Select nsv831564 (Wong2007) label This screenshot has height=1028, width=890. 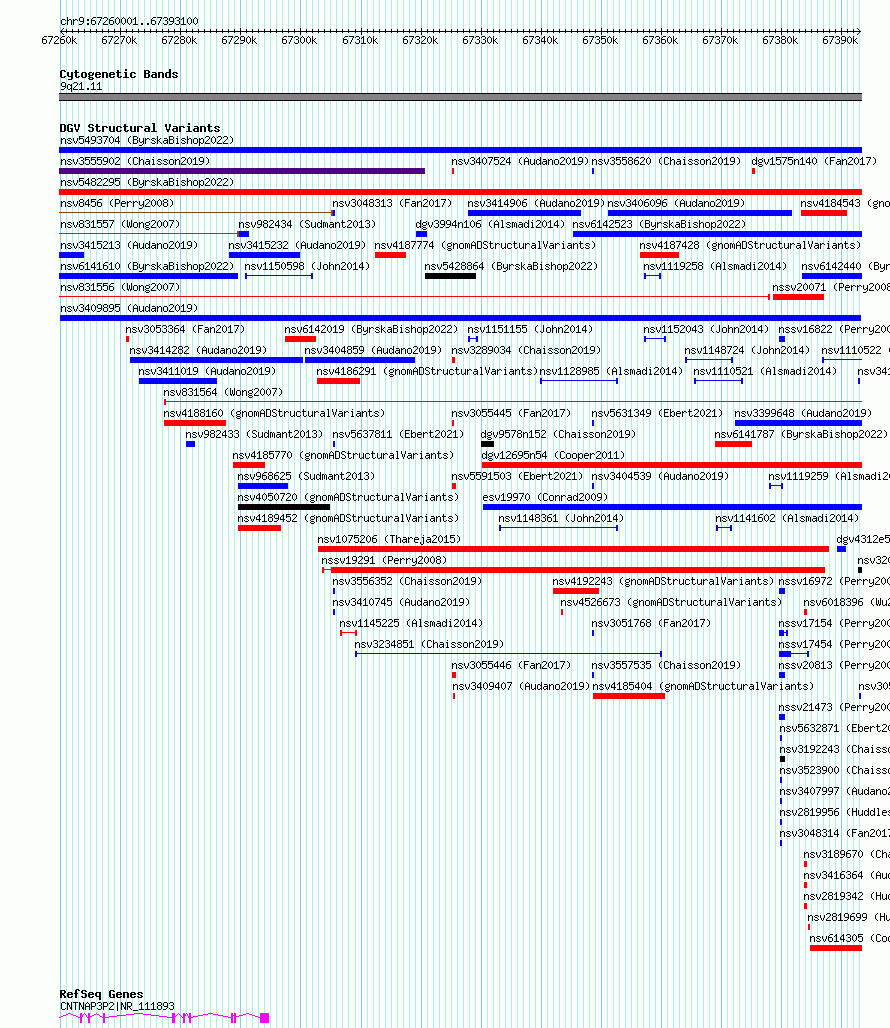tap(223, 392)
